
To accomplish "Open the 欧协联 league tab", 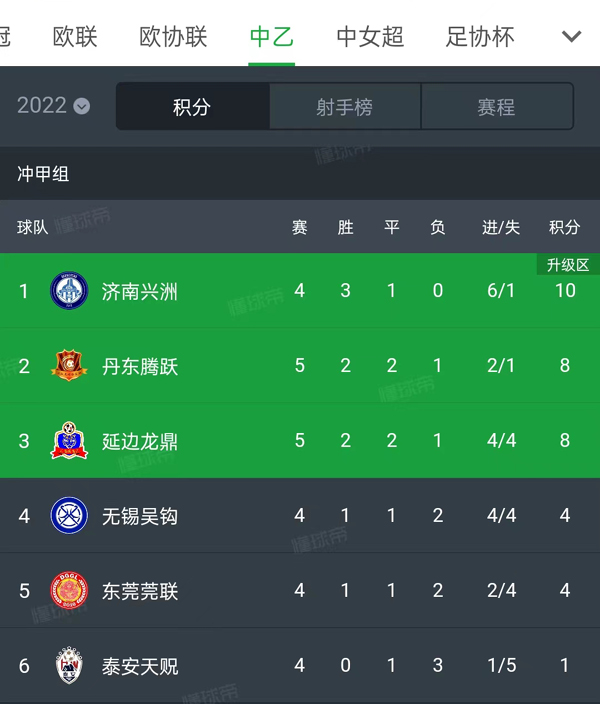I will pyautogui.click(x=173, y=37).
